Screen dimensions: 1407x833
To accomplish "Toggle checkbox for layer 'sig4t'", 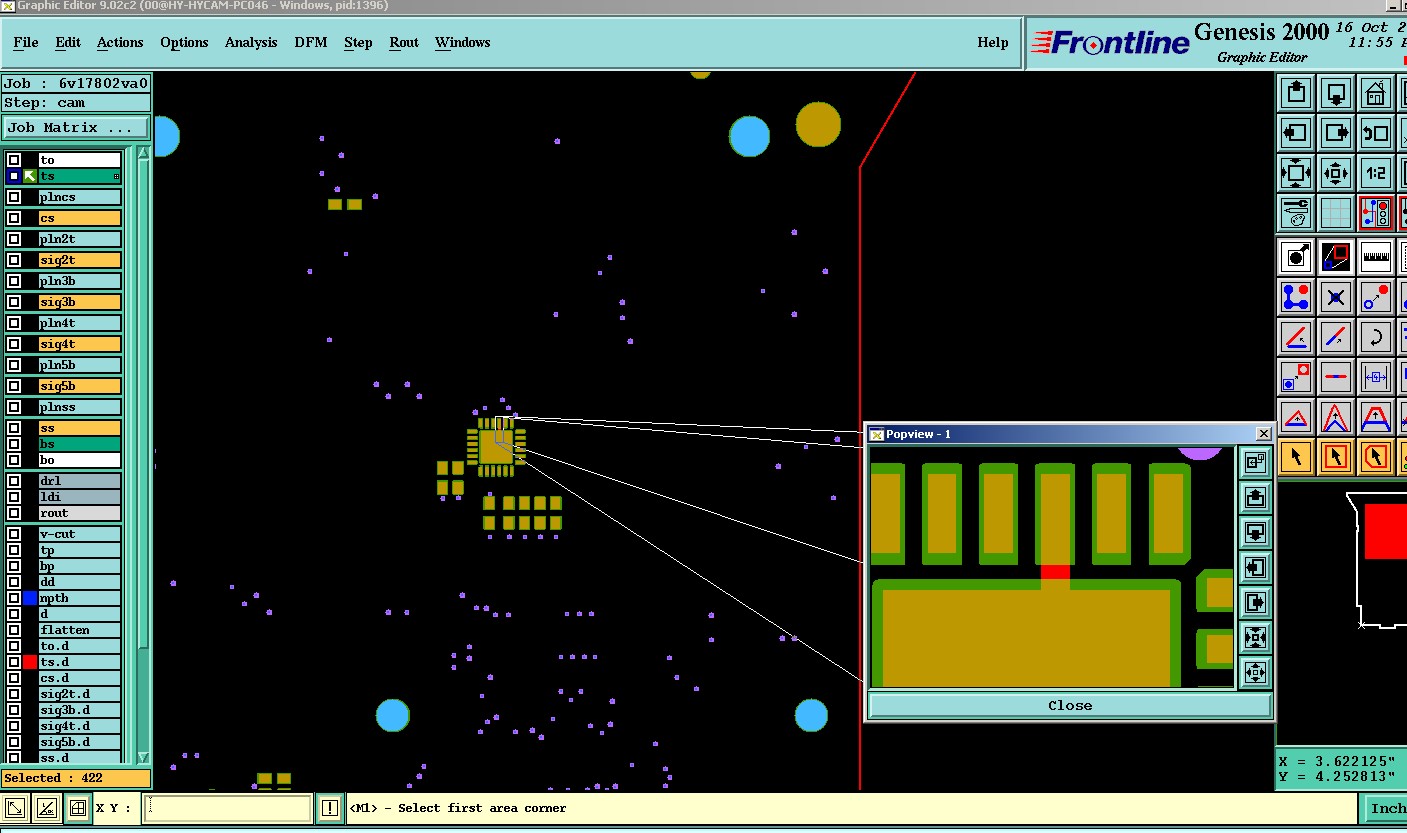I will (14, 344).
